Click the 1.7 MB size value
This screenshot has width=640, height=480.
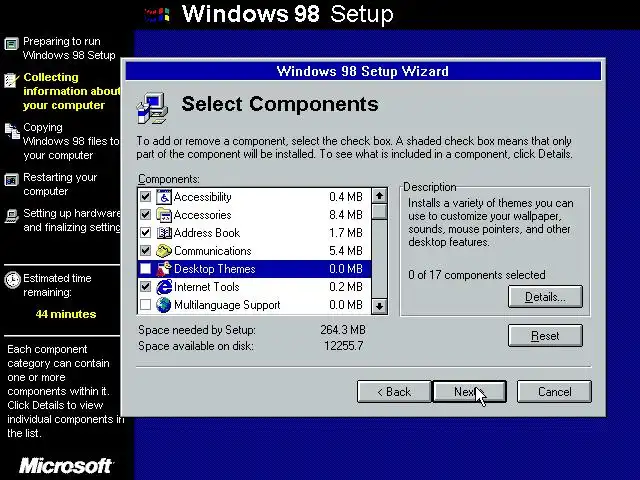(346, 233)
